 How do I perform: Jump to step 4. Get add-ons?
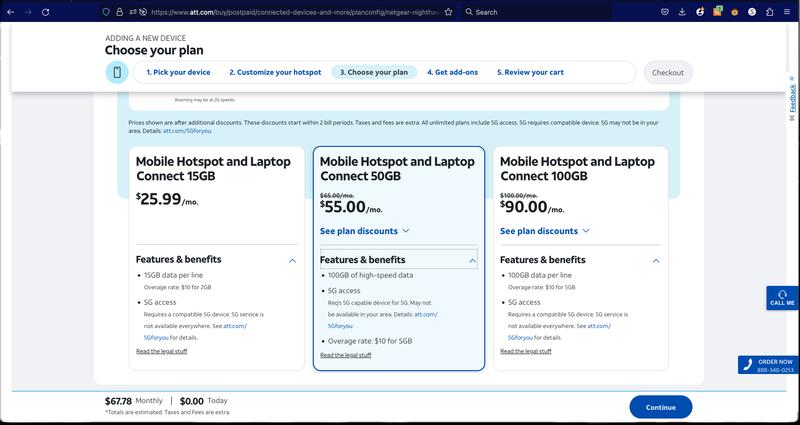453,72
